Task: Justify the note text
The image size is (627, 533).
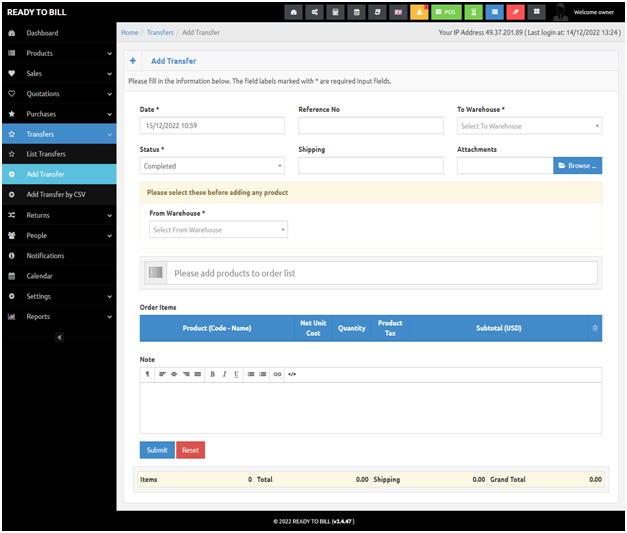Action: [198, 375]
